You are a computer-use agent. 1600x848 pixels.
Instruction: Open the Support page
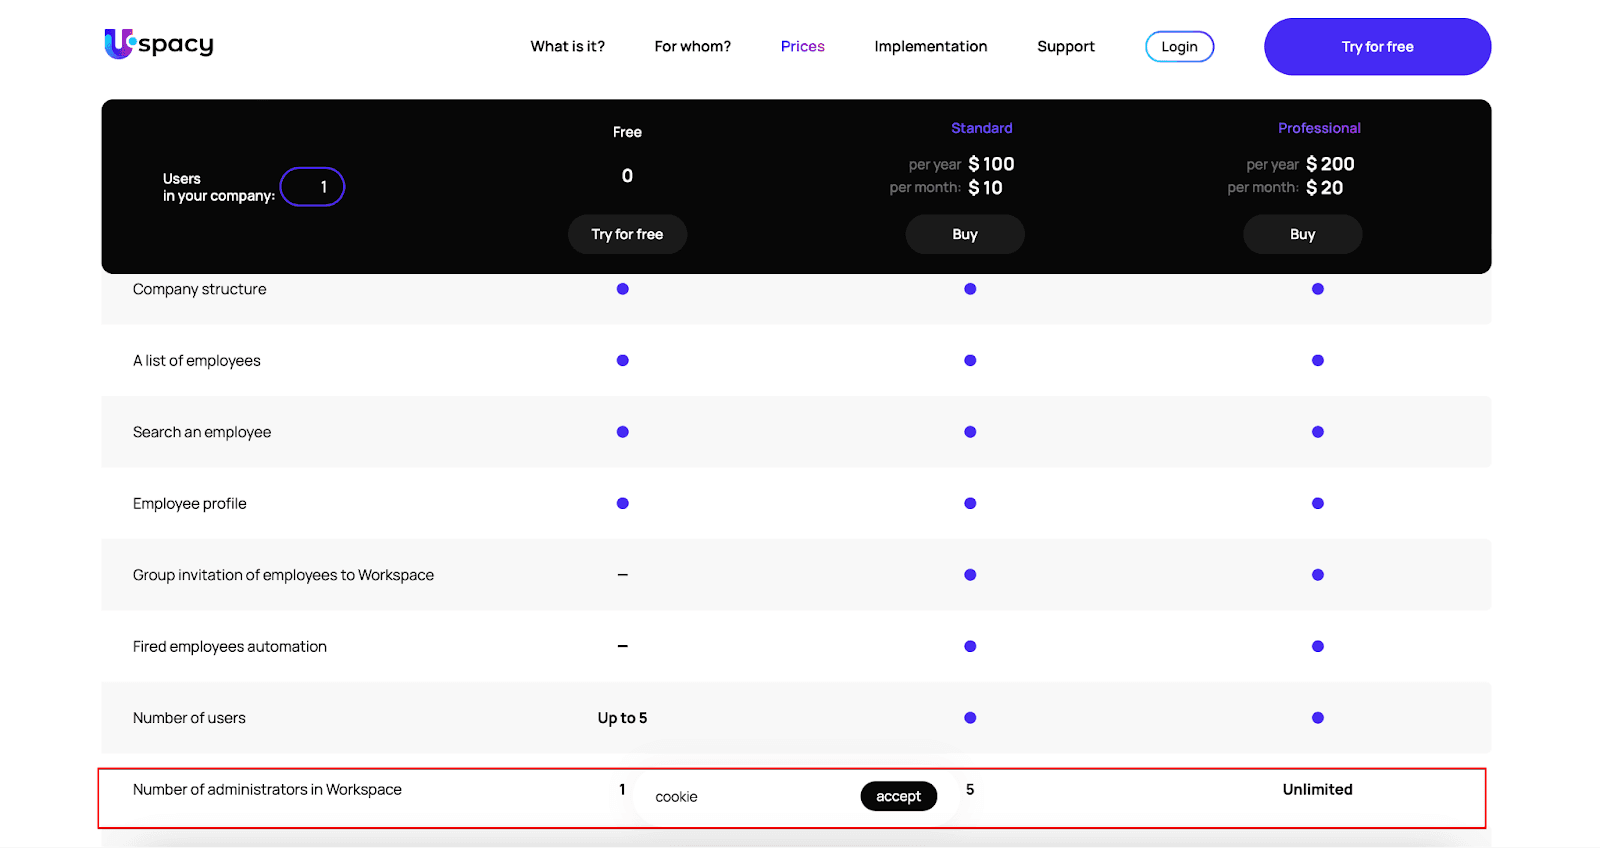click(x=1065, y=47)
